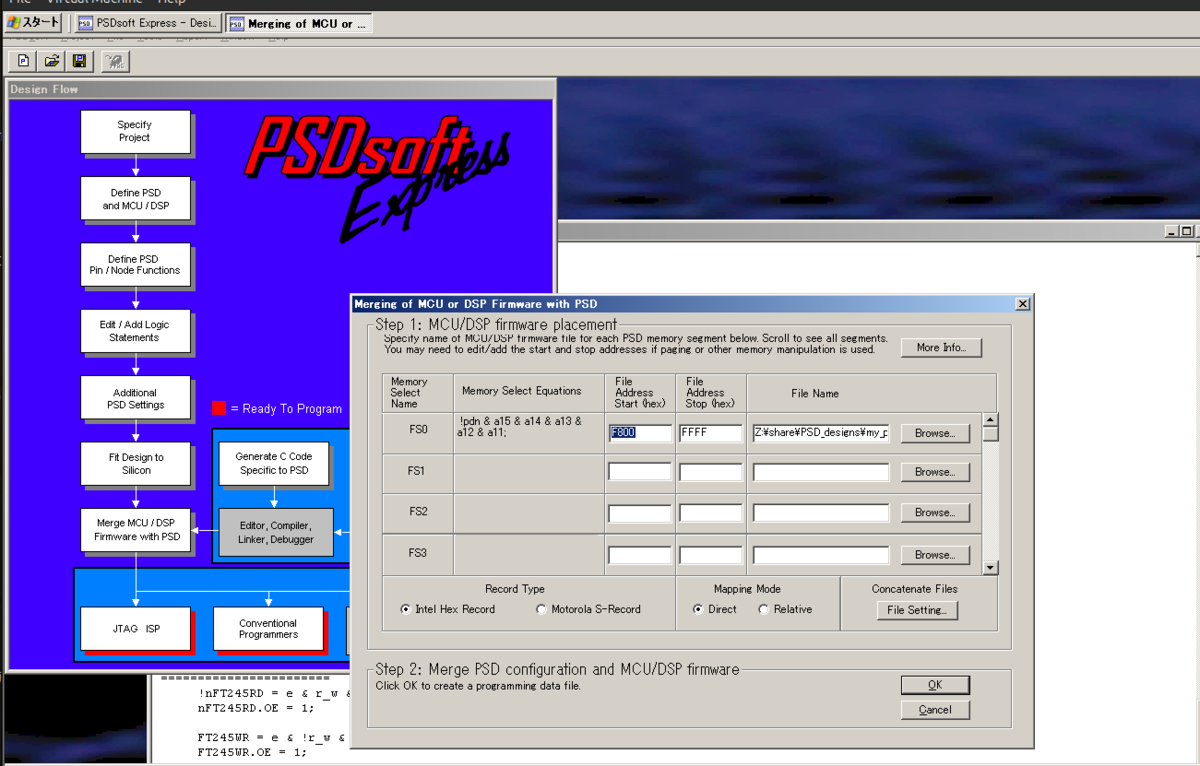Focus the FS3 File Address Start field
The width and height of the screenshot is (1200, 766).
639,555
